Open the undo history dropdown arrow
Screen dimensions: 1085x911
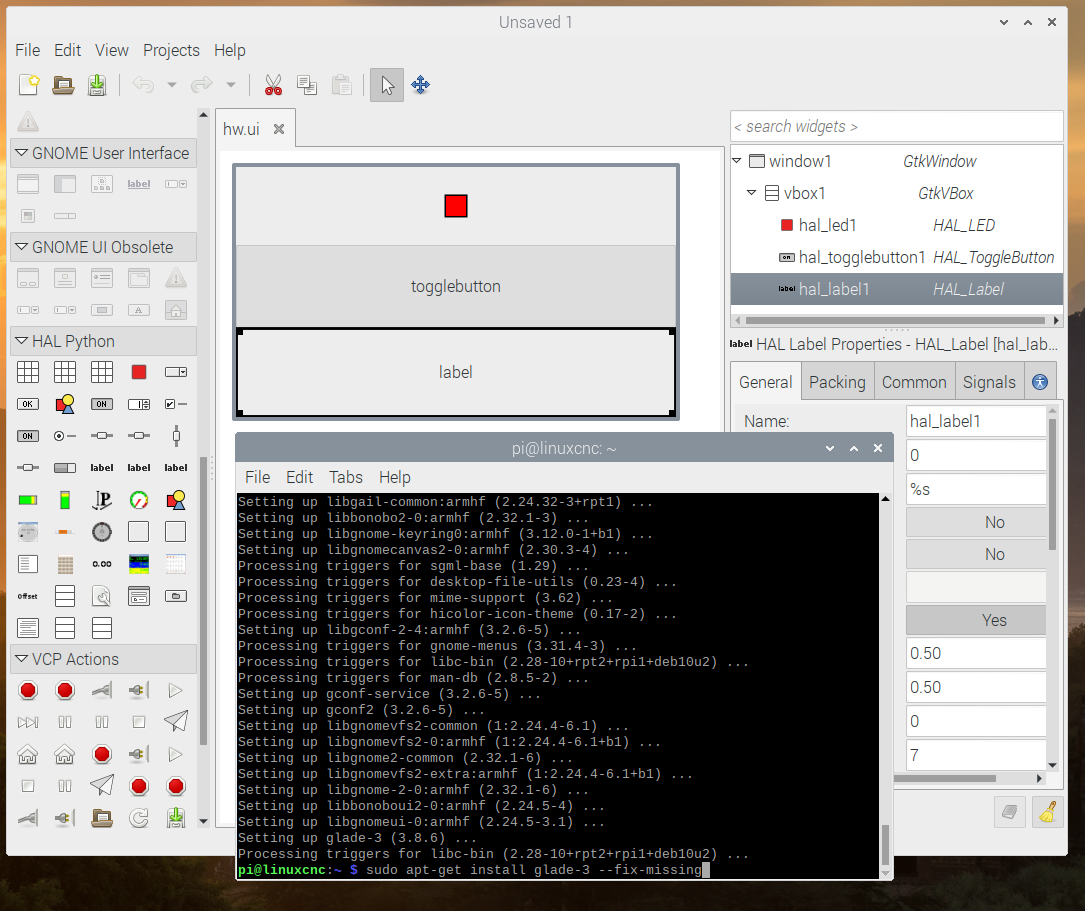pos(172,85)
